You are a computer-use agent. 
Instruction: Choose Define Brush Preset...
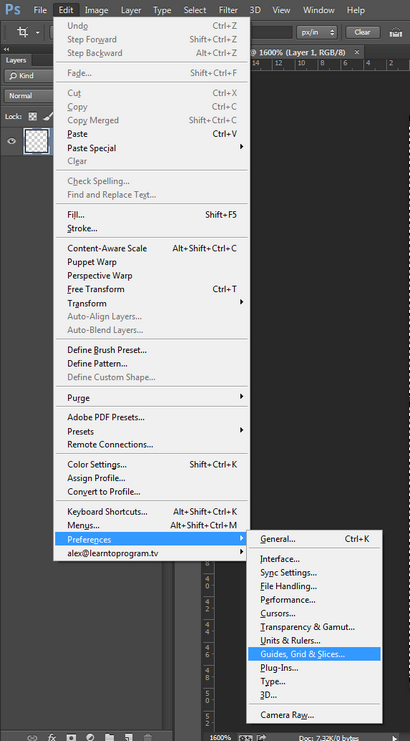152,350
